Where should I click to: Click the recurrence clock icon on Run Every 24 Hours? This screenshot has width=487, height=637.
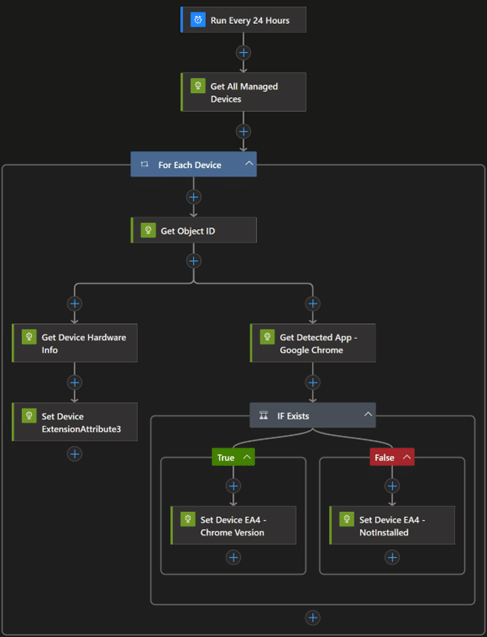[x=198, y=20]
